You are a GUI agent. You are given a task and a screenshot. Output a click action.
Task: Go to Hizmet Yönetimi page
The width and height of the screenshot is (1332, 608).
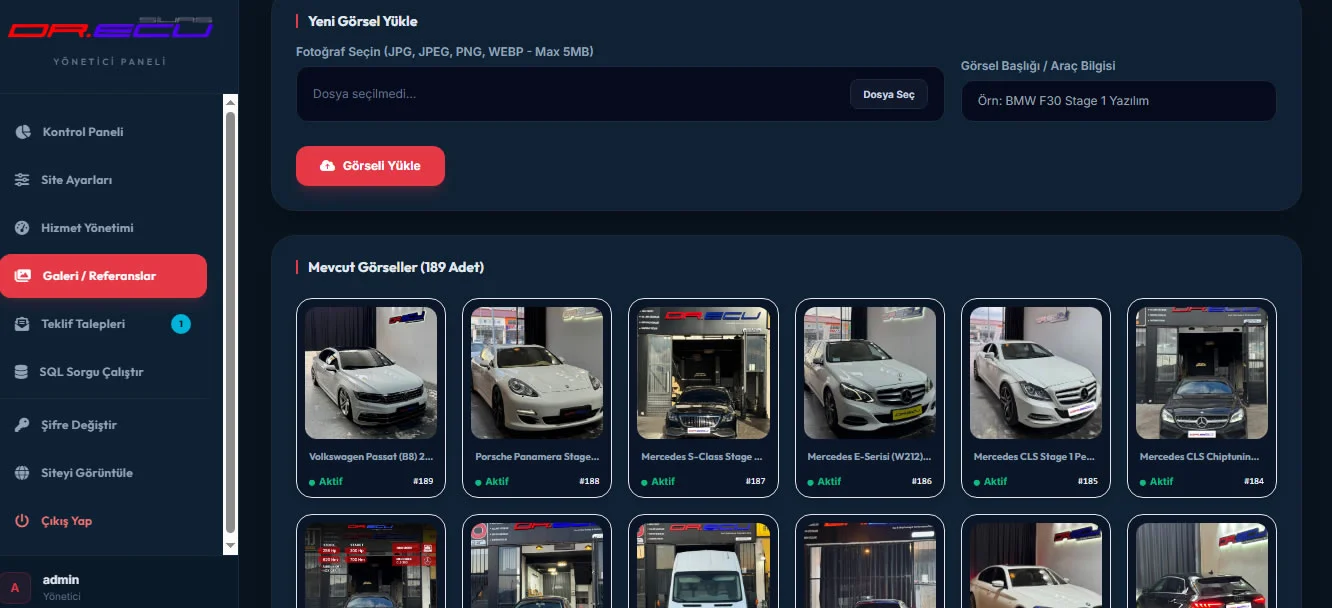tap(103, 228)
